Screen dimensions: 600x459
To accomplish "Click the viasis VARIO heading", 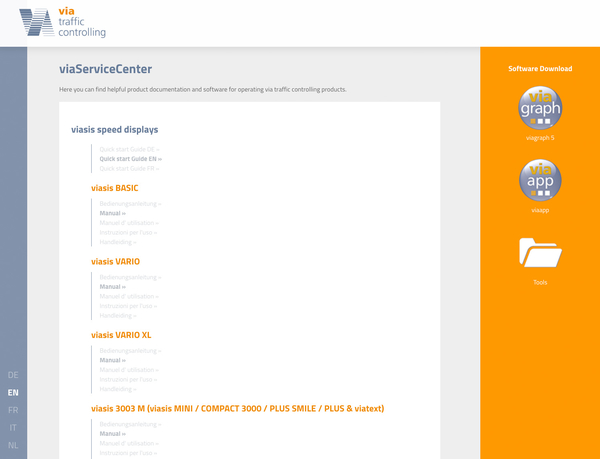I will point(115,261).
